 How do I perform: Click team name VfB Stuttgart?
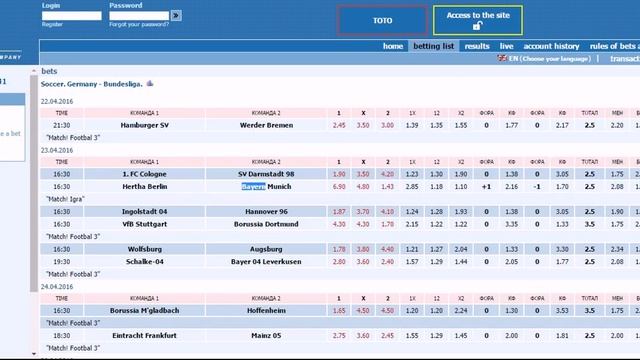click(x=144, y=224)
